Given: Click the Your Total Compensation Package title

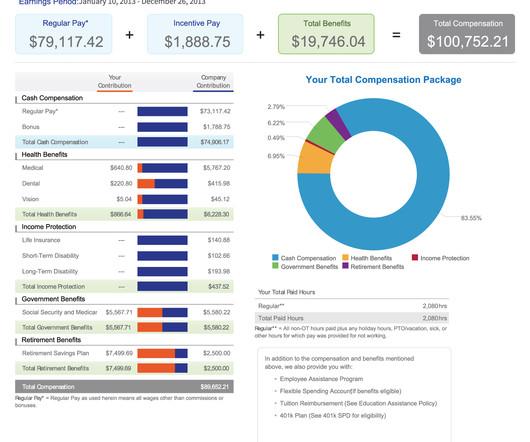Looking at the screenshot, I should pyautogui.click(x=383, y=80).
